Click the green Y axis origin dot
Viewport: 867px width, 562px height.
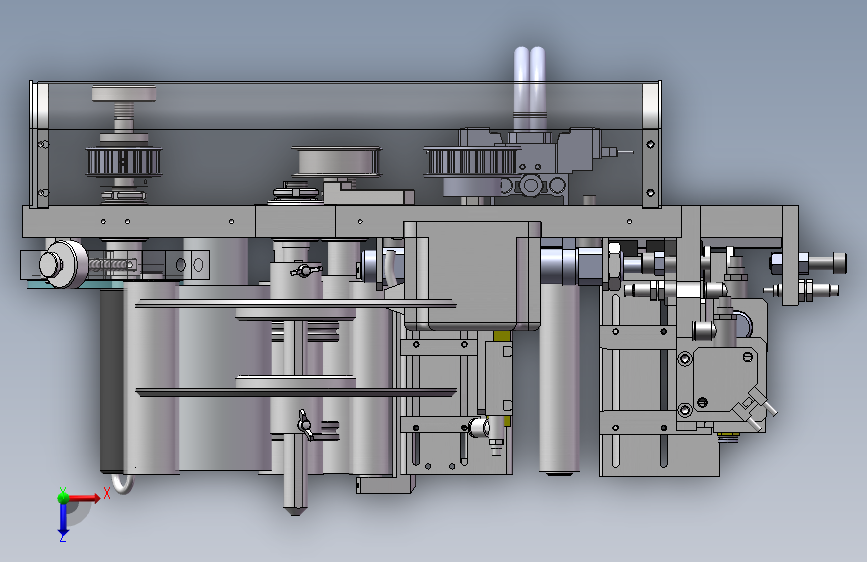click(64, 497)
